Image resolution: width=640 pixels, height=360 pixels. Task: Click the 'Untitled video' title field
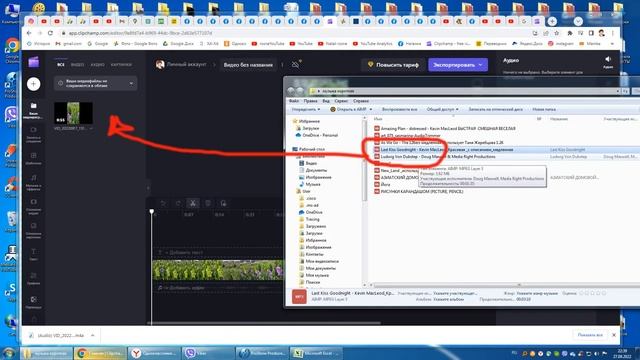point(248,64)
